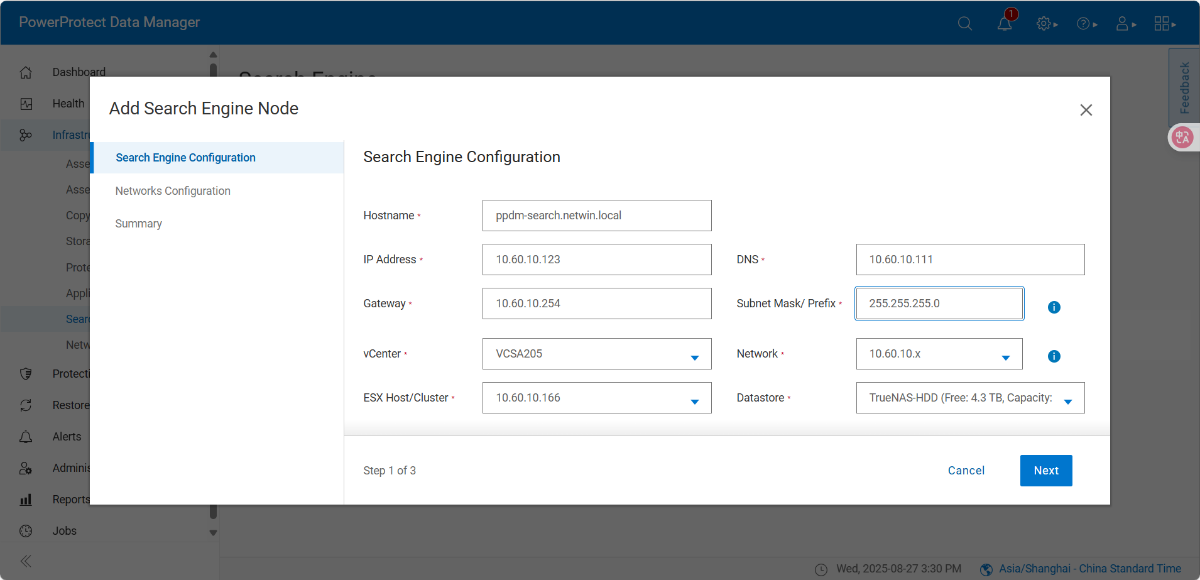Collapse the sidebar with double chevron icon
Screen dimensions: 1200x580
tap(26, 561)
